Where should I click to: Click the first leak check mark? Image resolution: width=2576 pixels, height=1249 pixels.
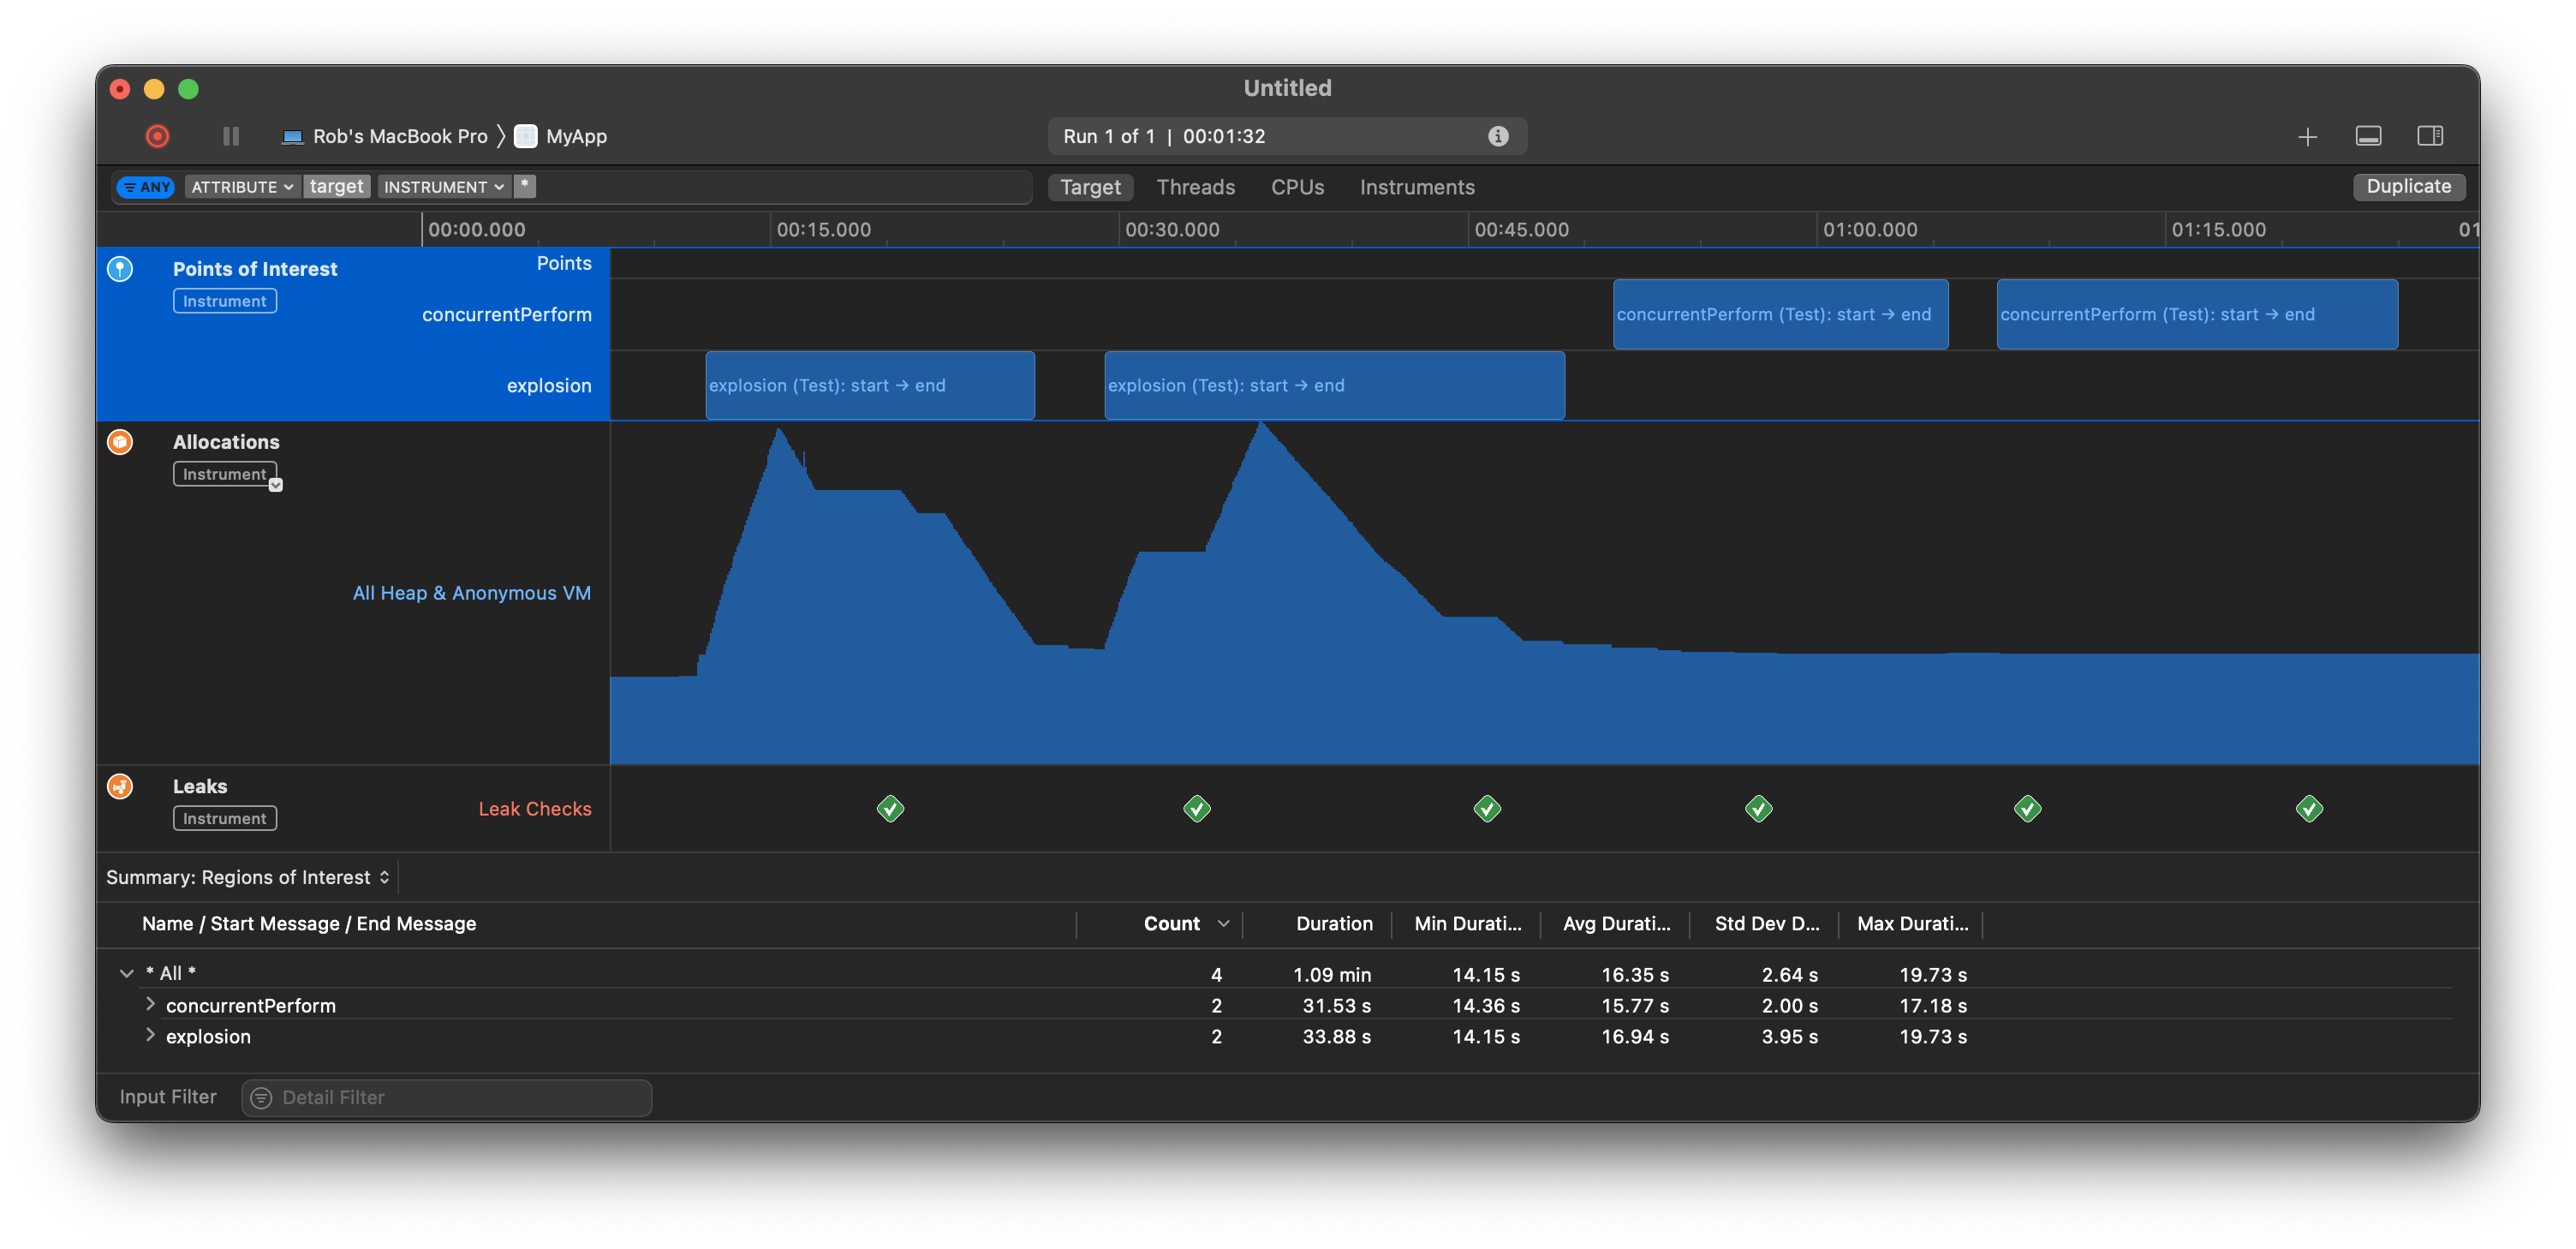click(x=890, y=809)
